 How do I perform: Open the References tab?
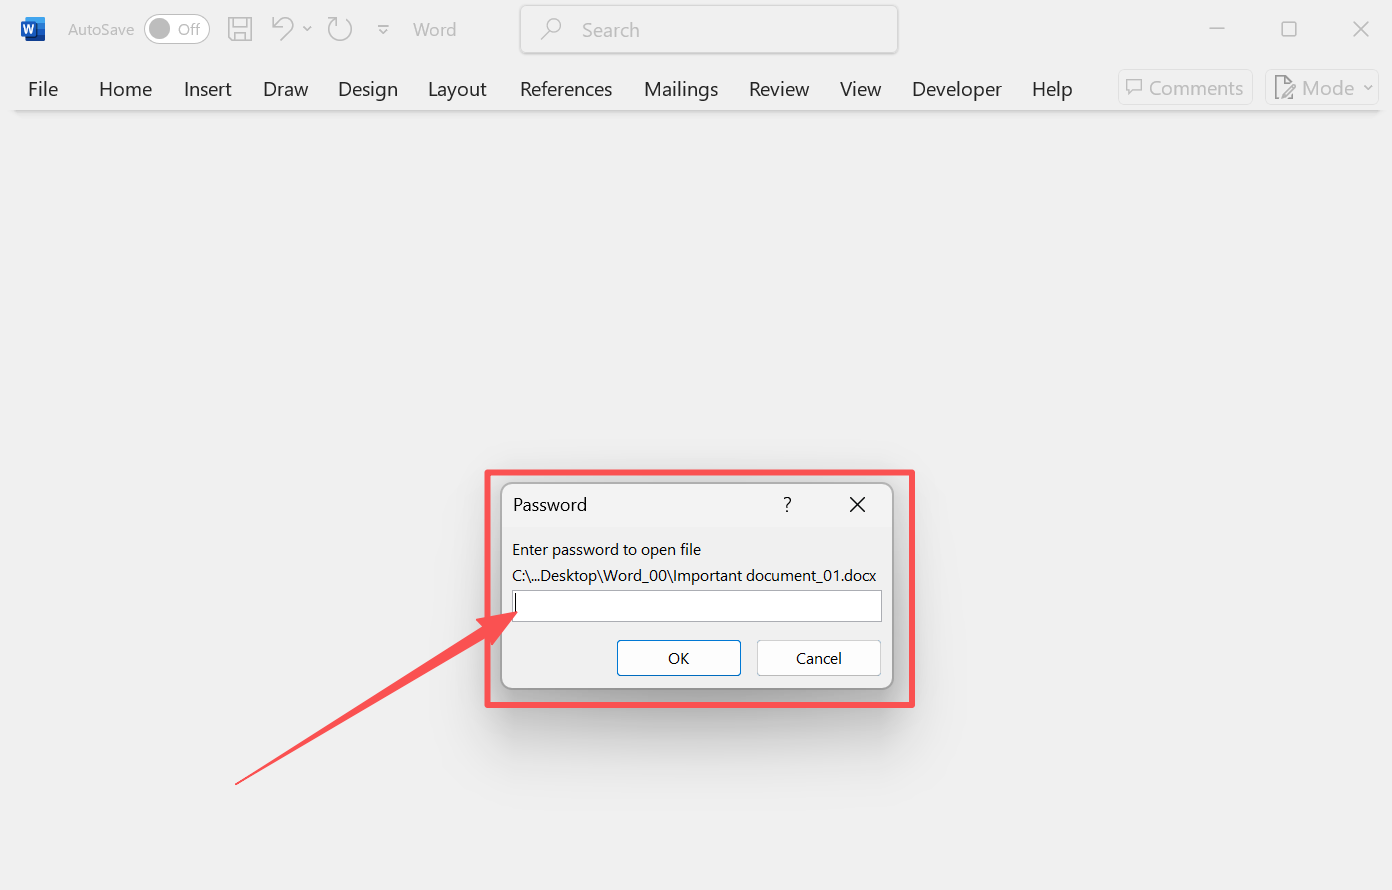click(x=566, y=89)
